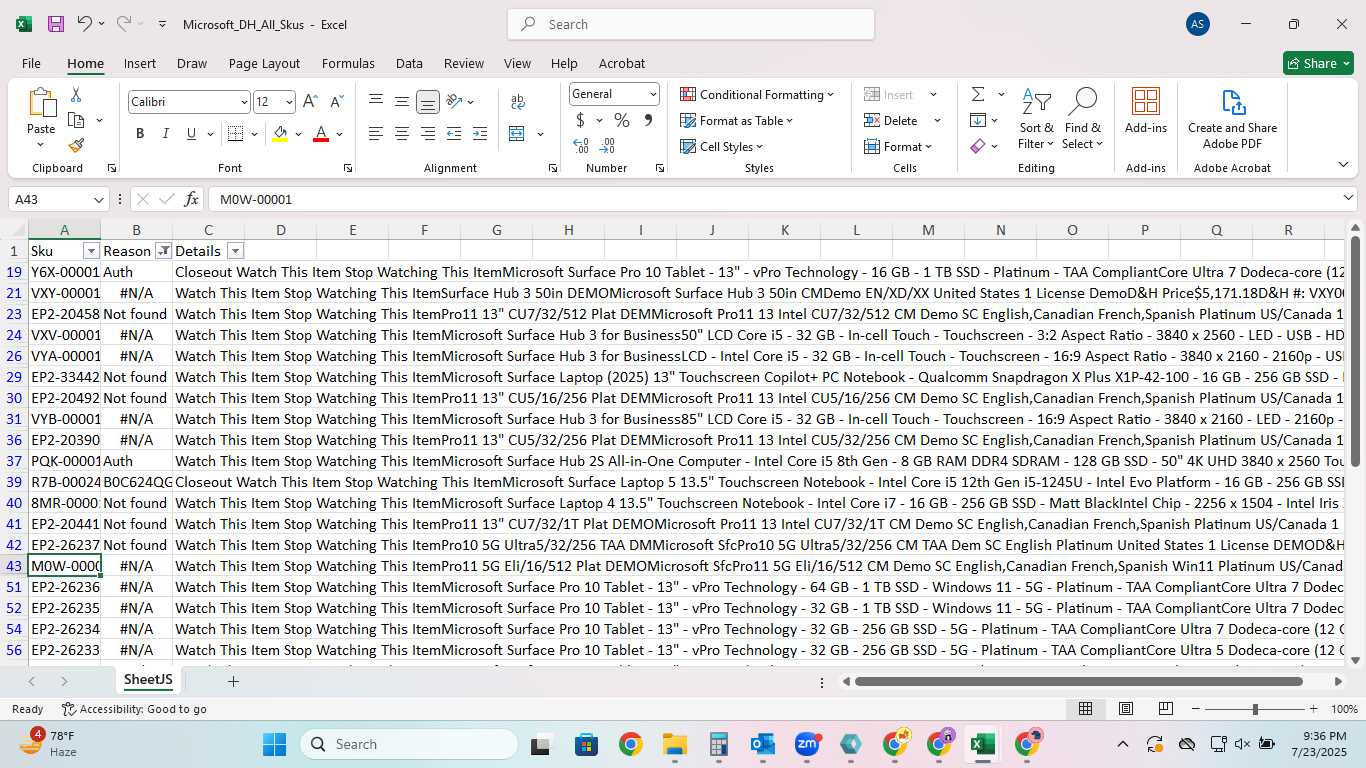This screenshot has width=1366, height=768.
Task: Toggle Italic formatting
Action: pyautogui.click(x=166, y=134)
